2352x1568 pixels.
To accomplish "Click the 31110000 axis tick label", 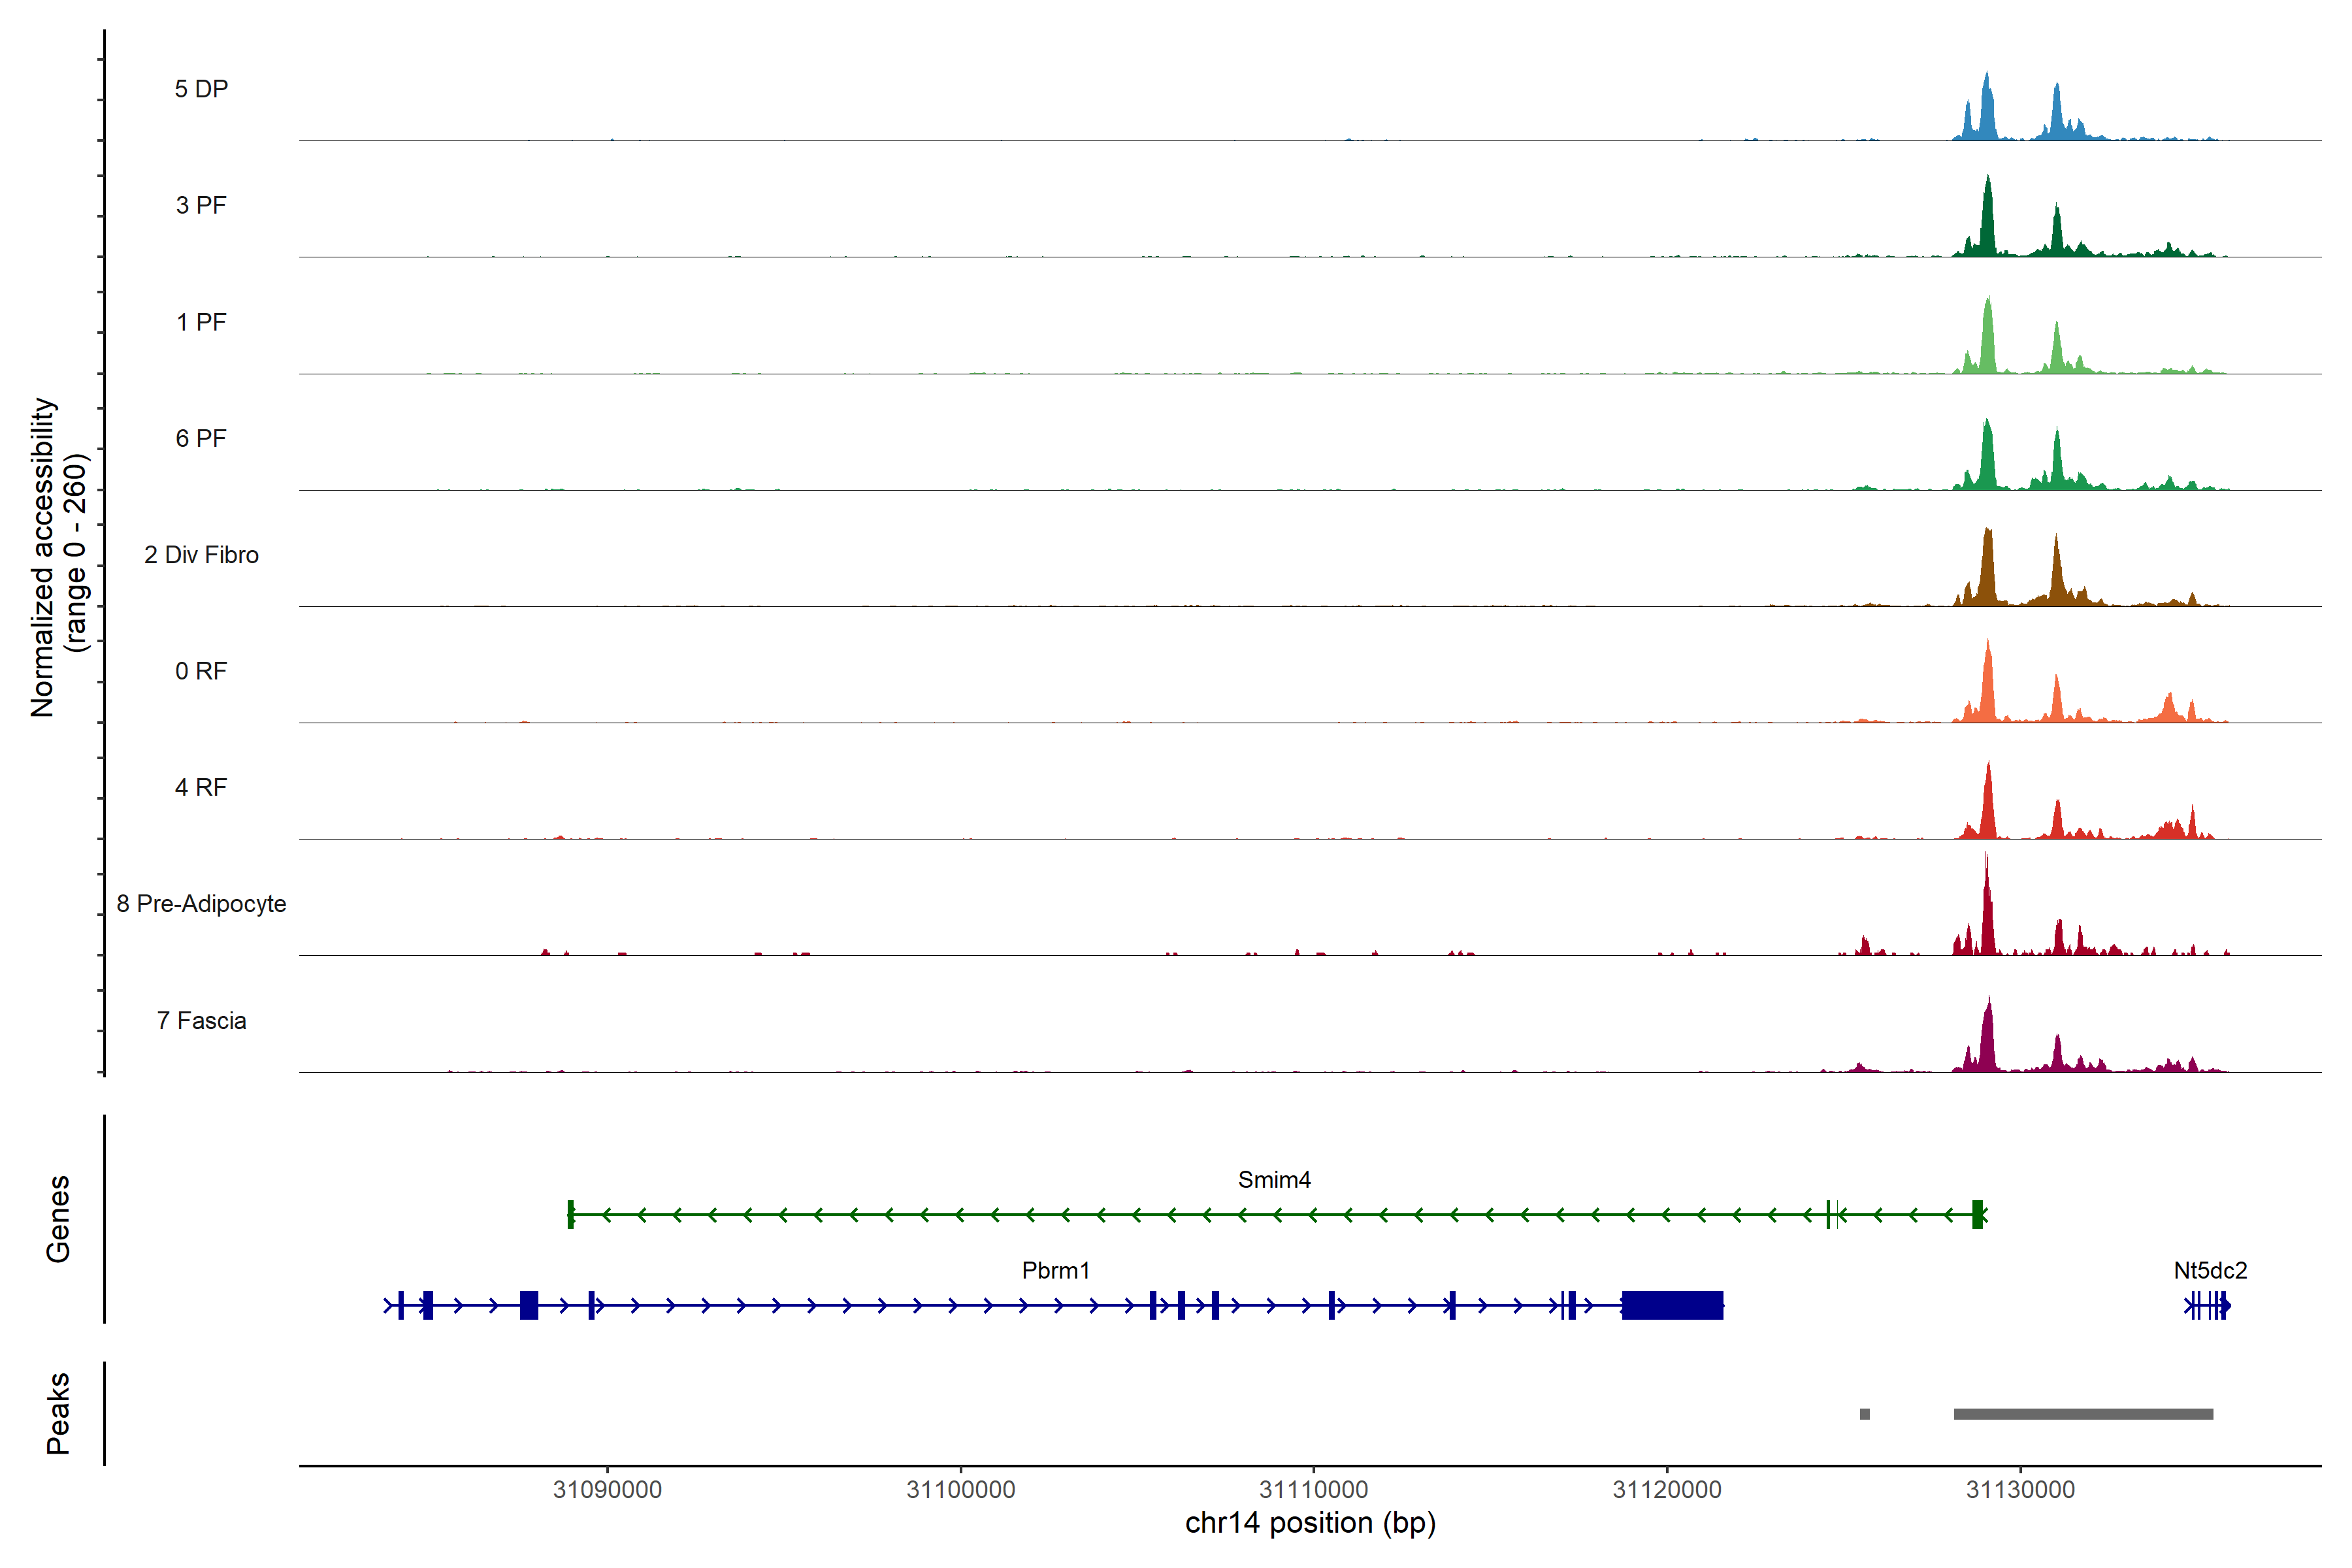I will (x=1313, y=1490).
